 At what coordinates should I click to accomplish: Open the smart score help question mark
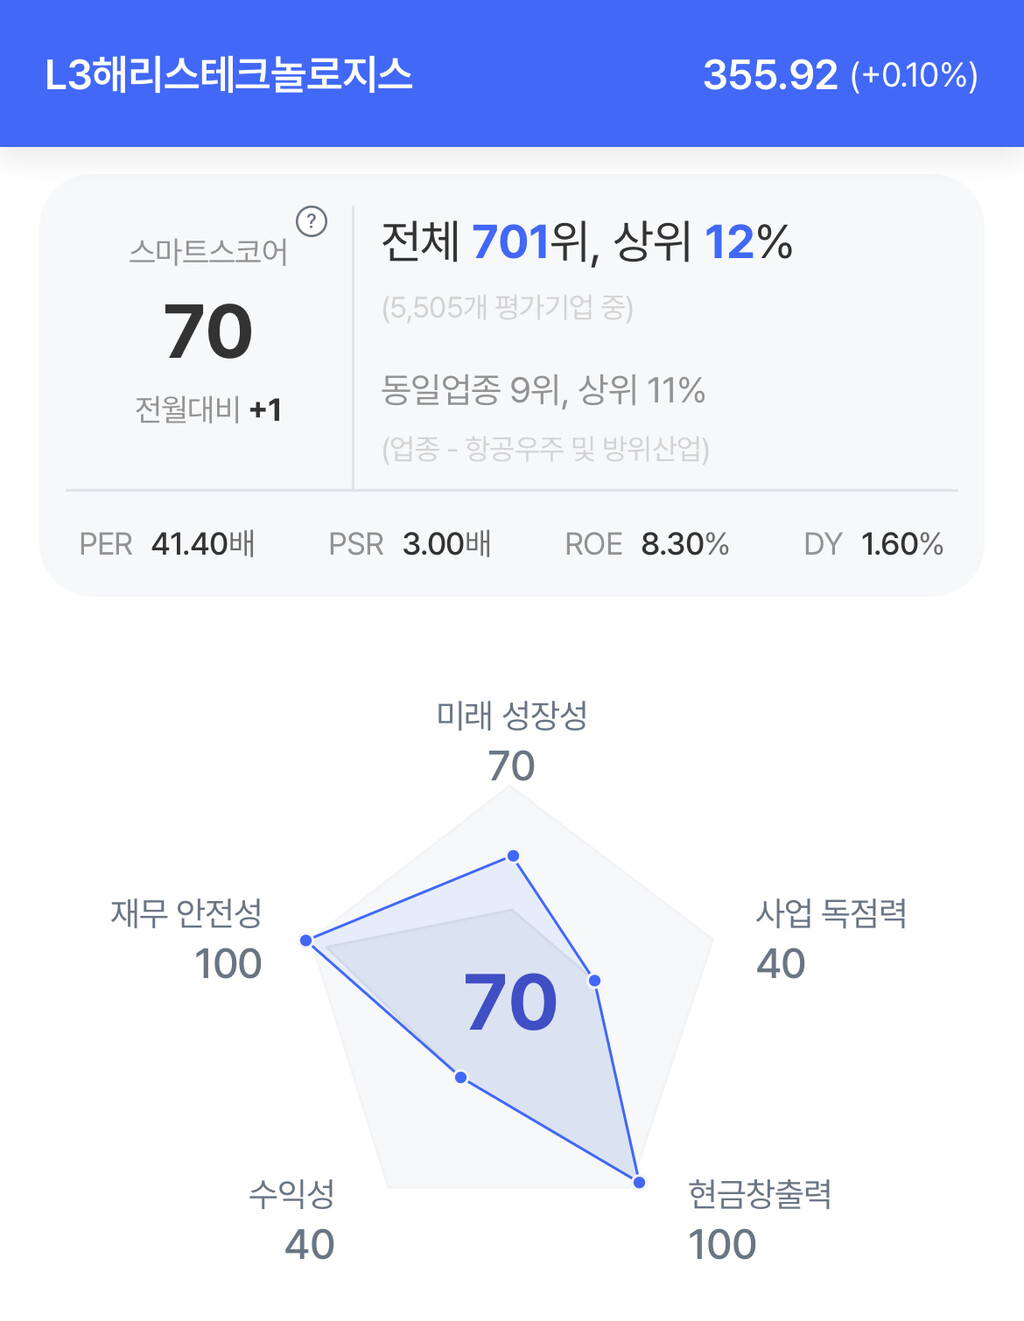coord(312,221)
